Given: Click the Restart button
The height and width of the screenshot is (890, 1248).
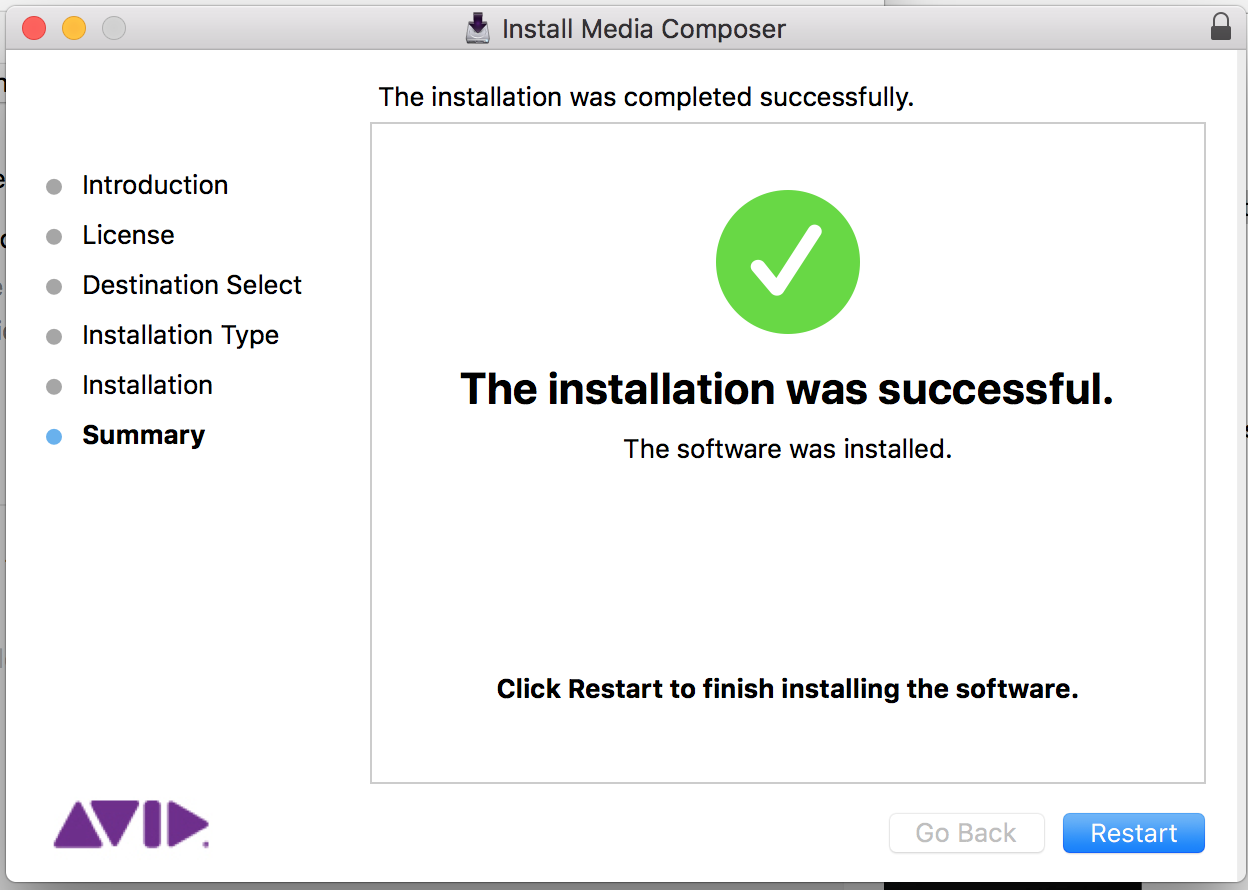Looking at the screenshot, I should (x=1133, y=833).
